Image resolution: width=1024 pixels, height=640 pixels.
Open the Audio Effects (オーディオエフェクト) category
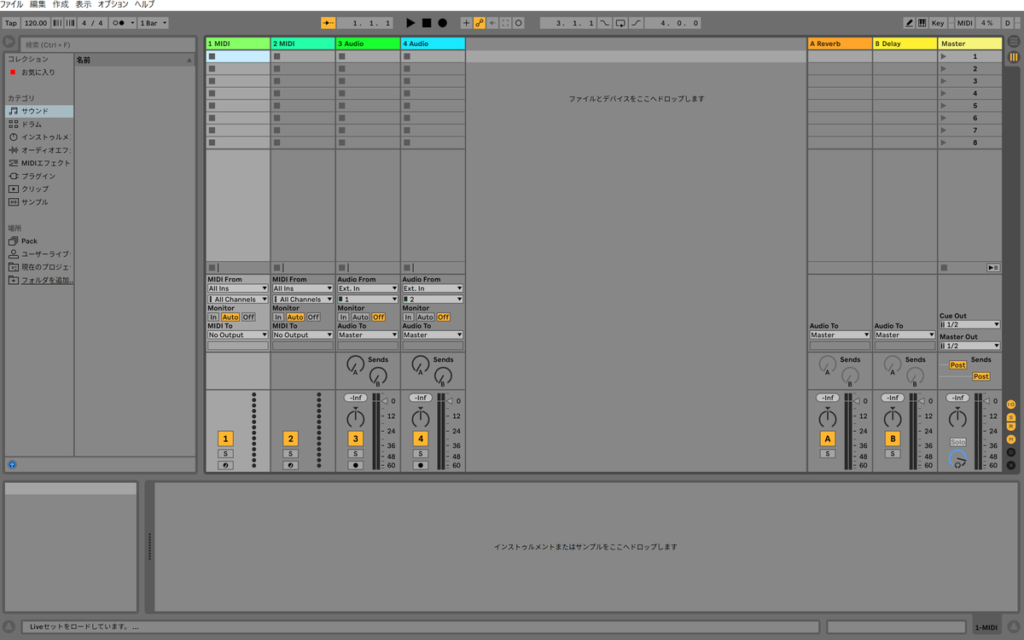(x=39, y=150)
